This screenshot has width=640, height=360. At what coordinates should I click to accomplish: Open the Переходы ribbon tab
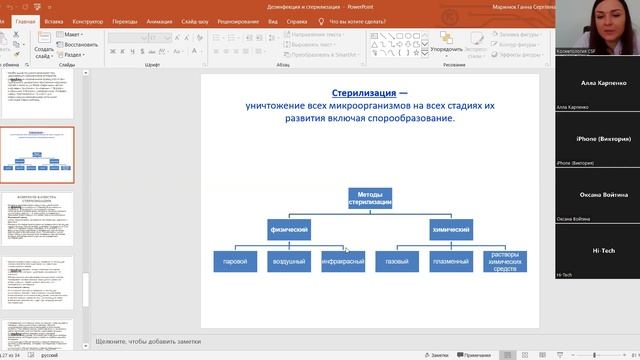pos(124,22)
